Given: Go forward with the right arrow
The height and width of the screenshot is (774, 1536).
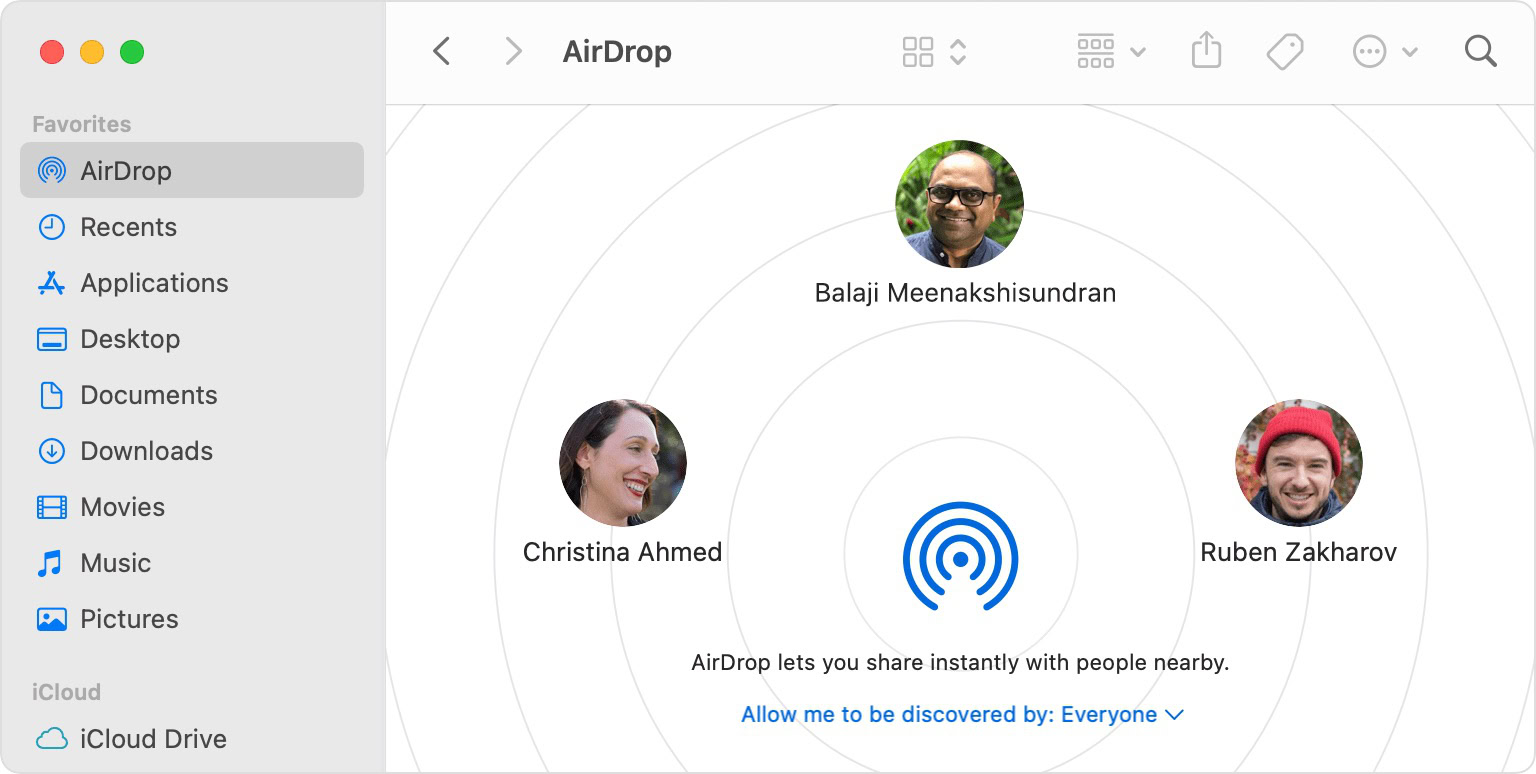Looking at the screenshot, I should tap(513, 51).
